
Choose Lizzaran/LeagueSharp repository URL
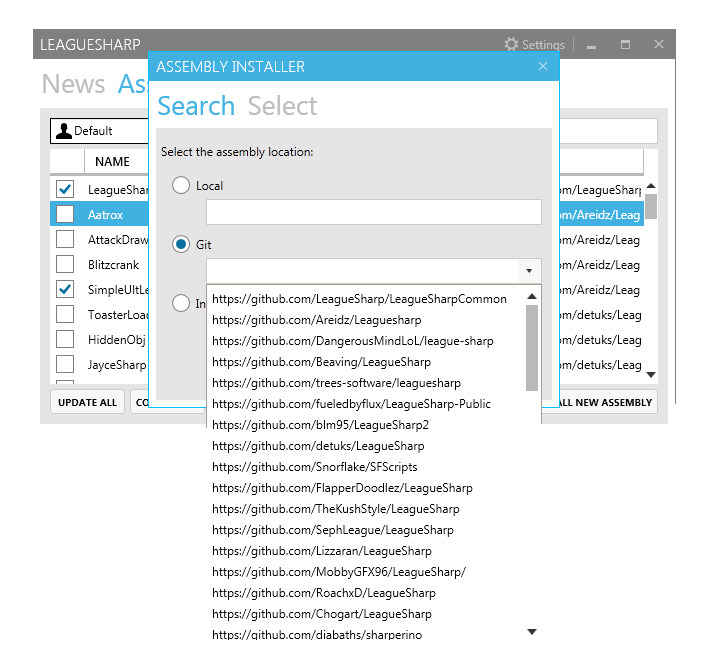[322, 551]
